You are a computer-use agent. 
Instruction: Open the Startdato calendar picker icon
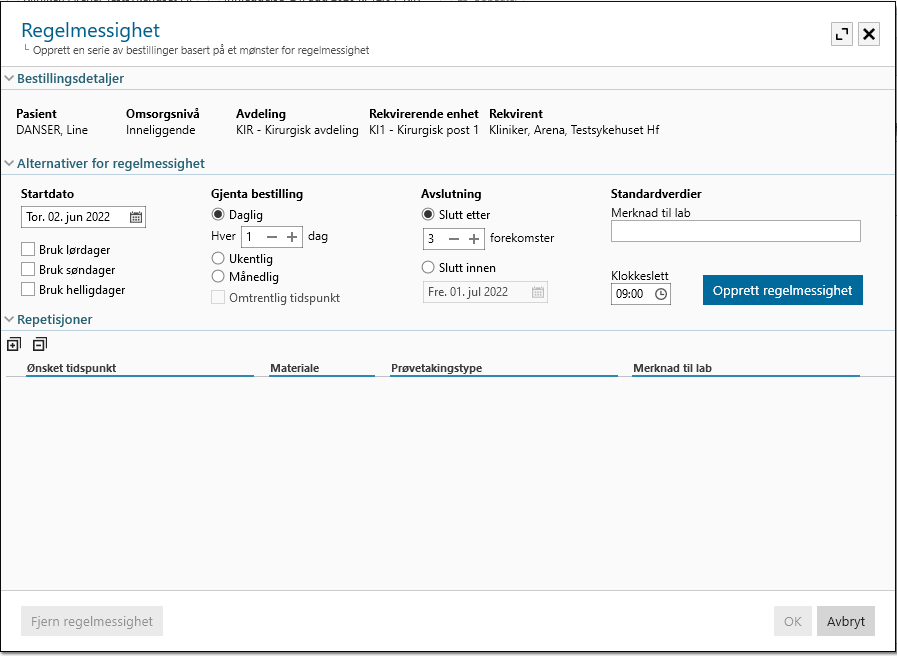click(136, 217)
